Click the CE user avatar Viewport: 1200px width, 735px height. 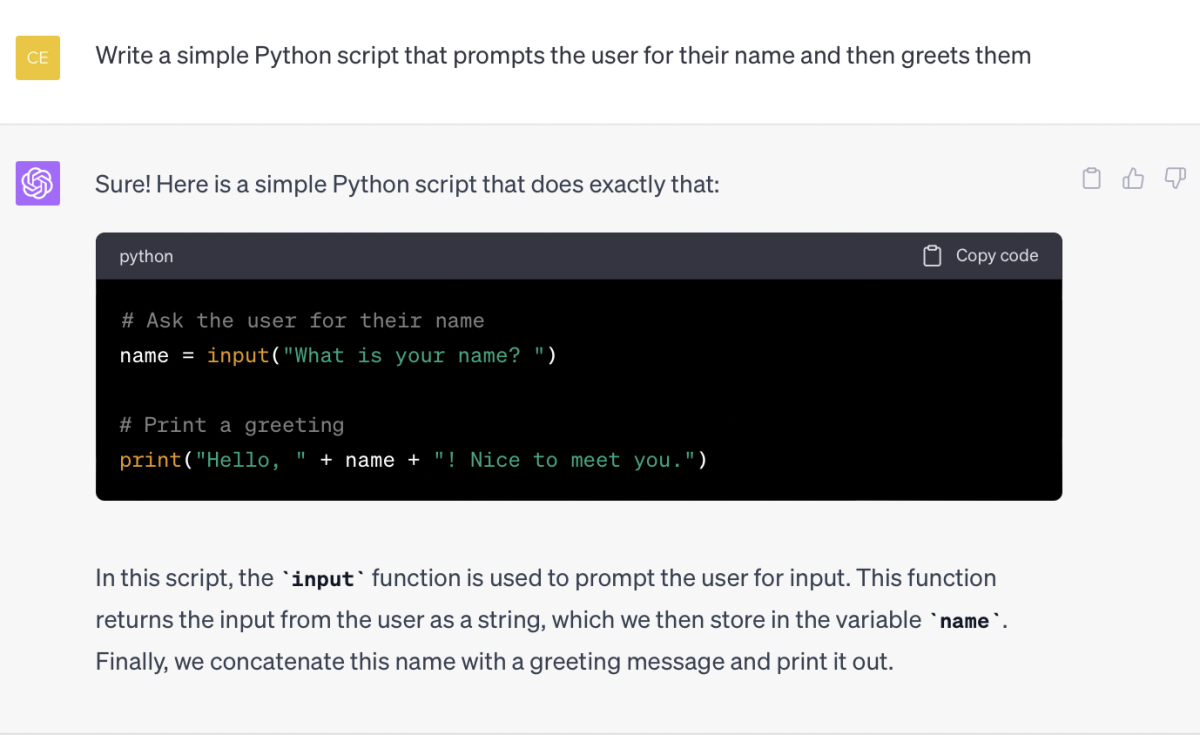[x=37, y=57]
